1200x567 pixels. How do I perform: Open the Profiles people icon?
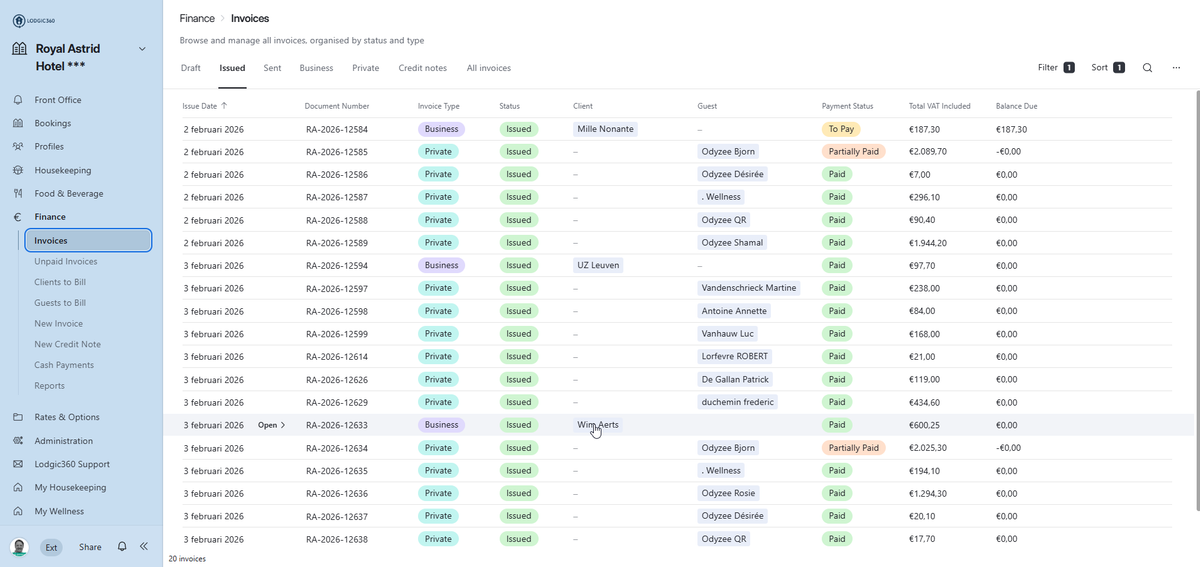point(18,147)
